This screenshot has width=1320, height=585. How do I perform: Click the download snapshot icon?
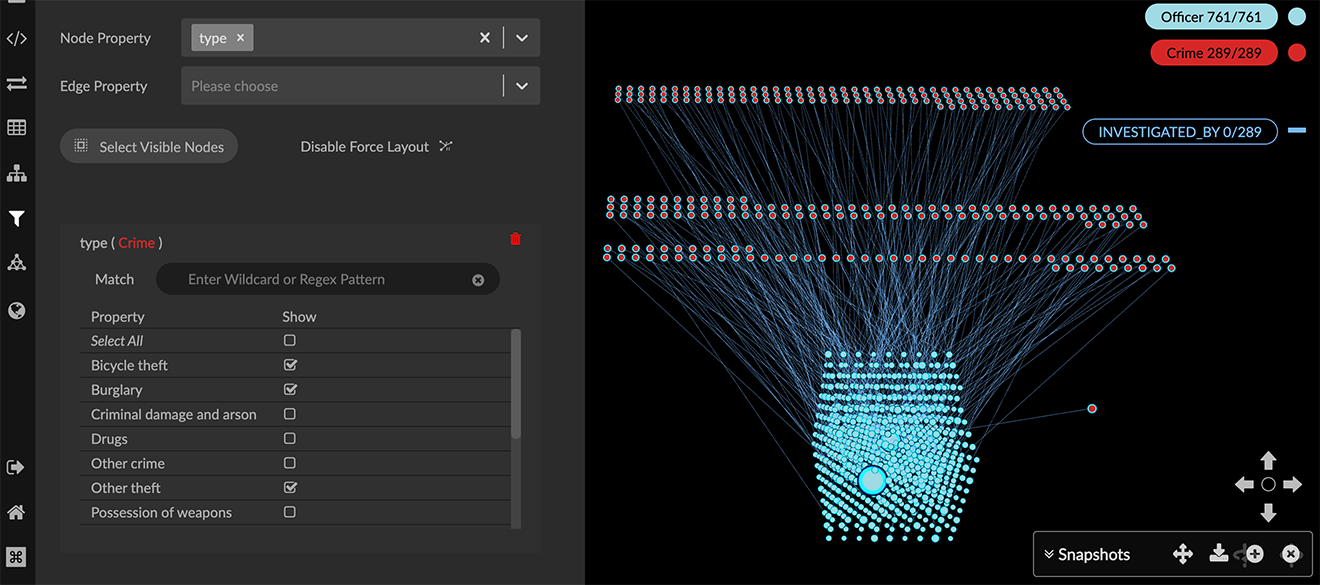[x=1218, y=554]
